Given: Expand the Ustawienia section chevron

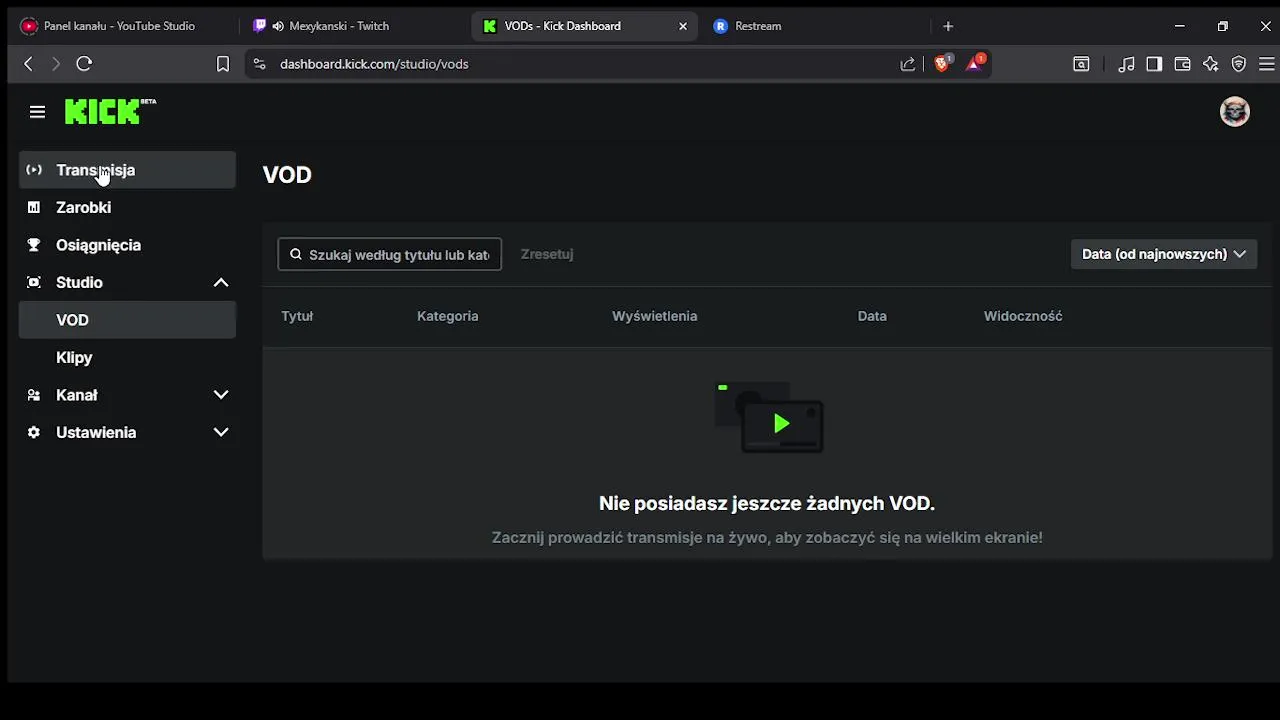Looking at the screenshot, I should point(221,432).
